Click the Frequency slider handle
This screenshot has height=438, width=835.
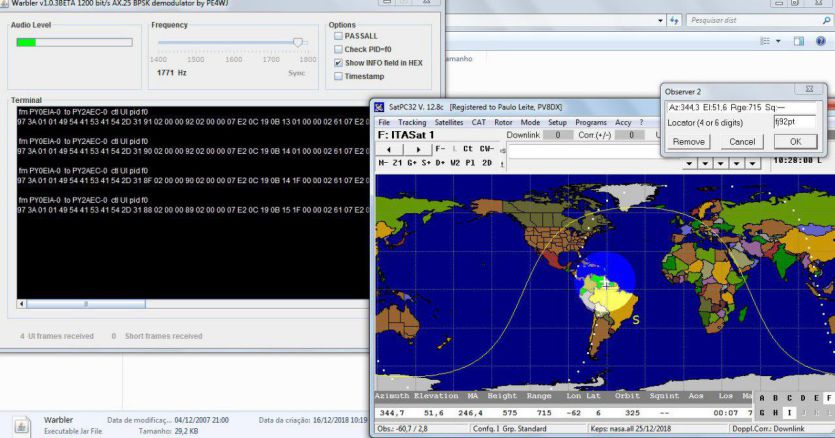pos(297,42)
